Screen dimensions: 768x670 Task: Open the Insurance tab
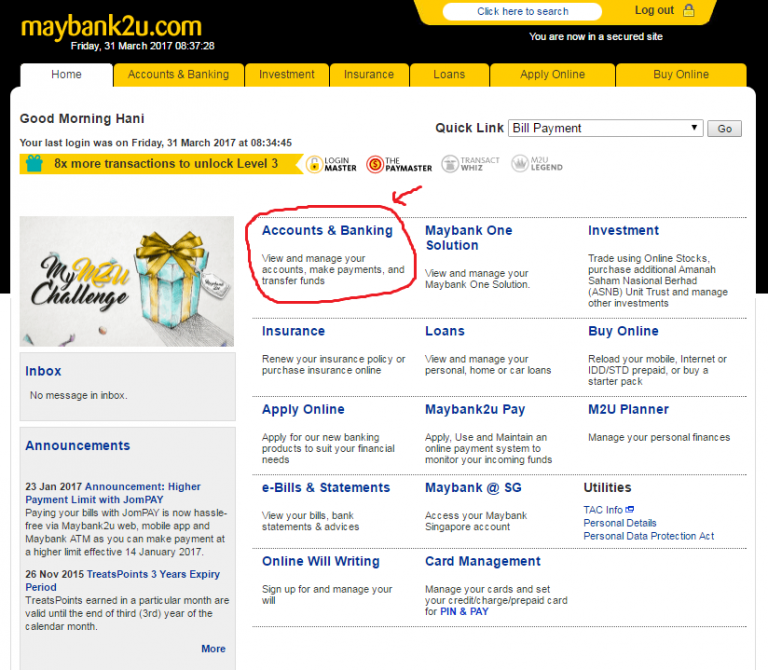point(369,74)
